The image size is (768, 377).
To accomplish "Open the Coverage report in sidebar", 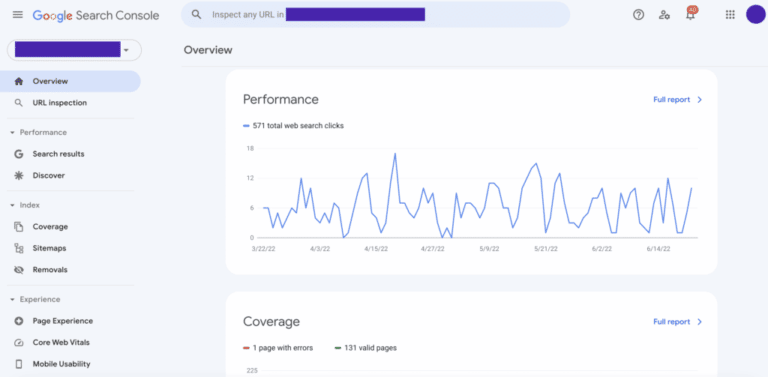I will (x=70, y=227).
